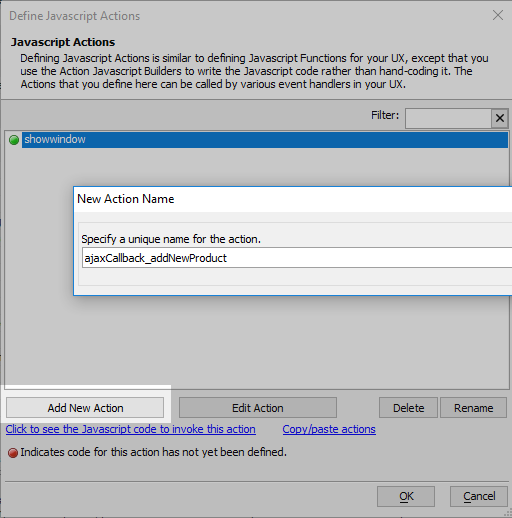Click the 'Specify a unique name' label
The height and width of the screenshot is (518, 512).
pos(171,239)
